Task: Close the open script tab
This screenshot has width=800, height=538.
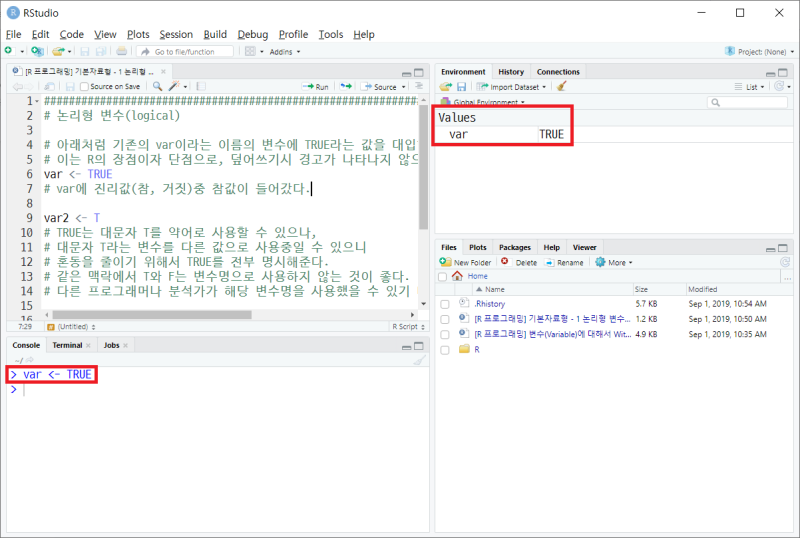Action: pyautogui.click(x=163, y=71)
